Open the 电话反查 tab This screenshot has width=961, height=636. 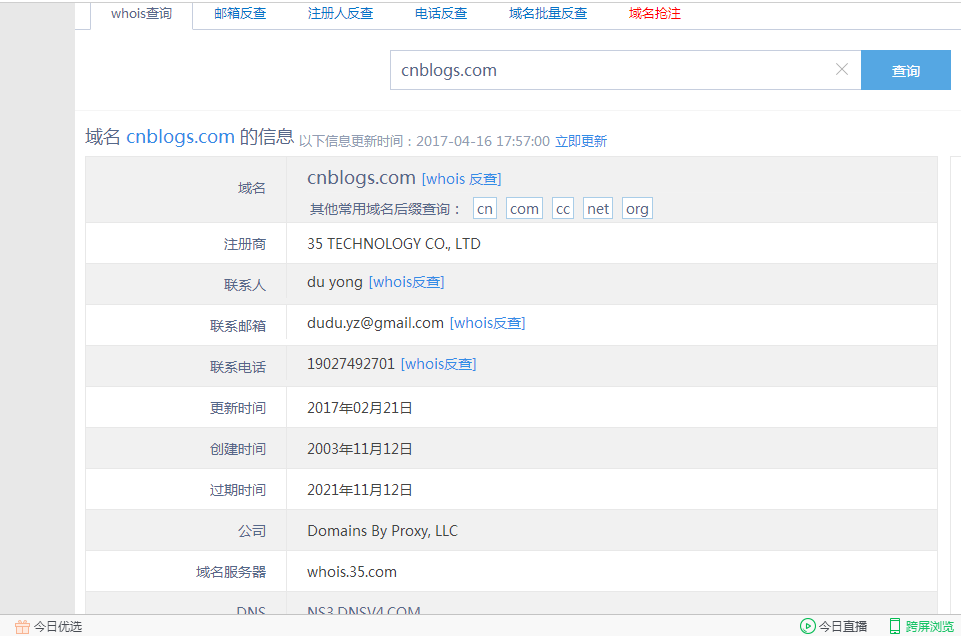[x=441, y=13]
